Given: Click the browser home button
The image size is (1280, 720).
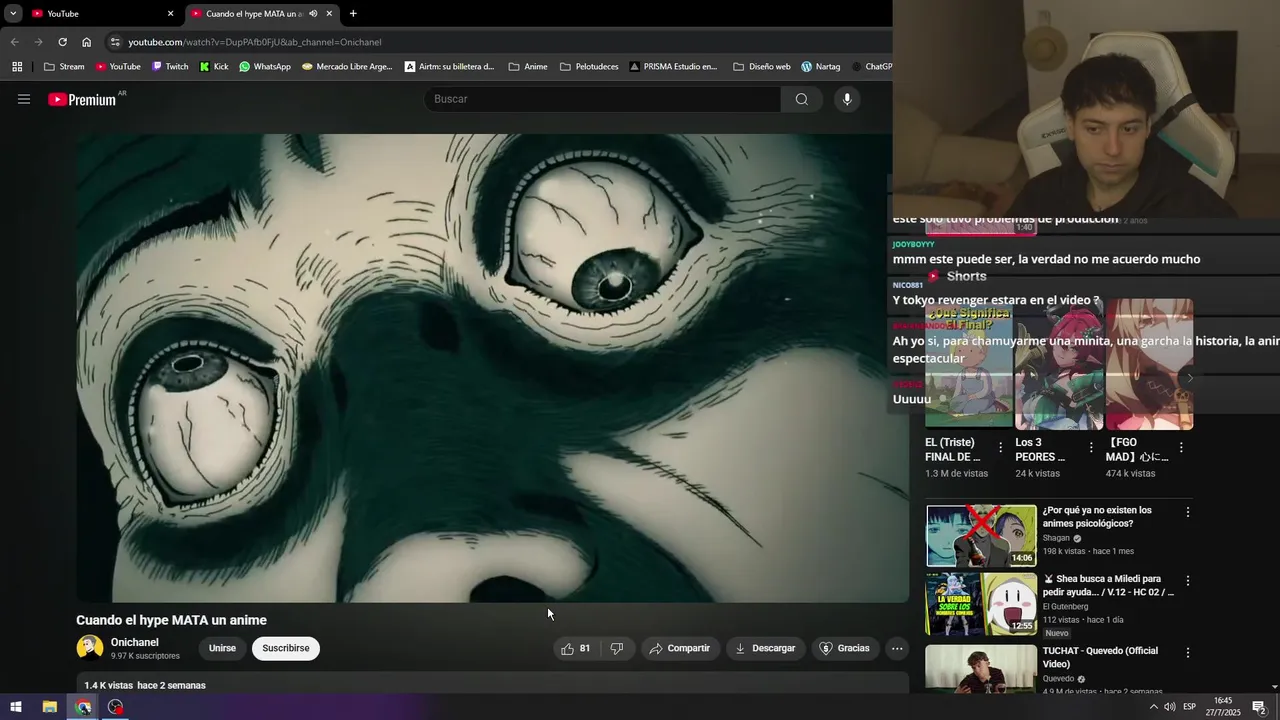Looking at the screenshot, I should click(86, 42).
